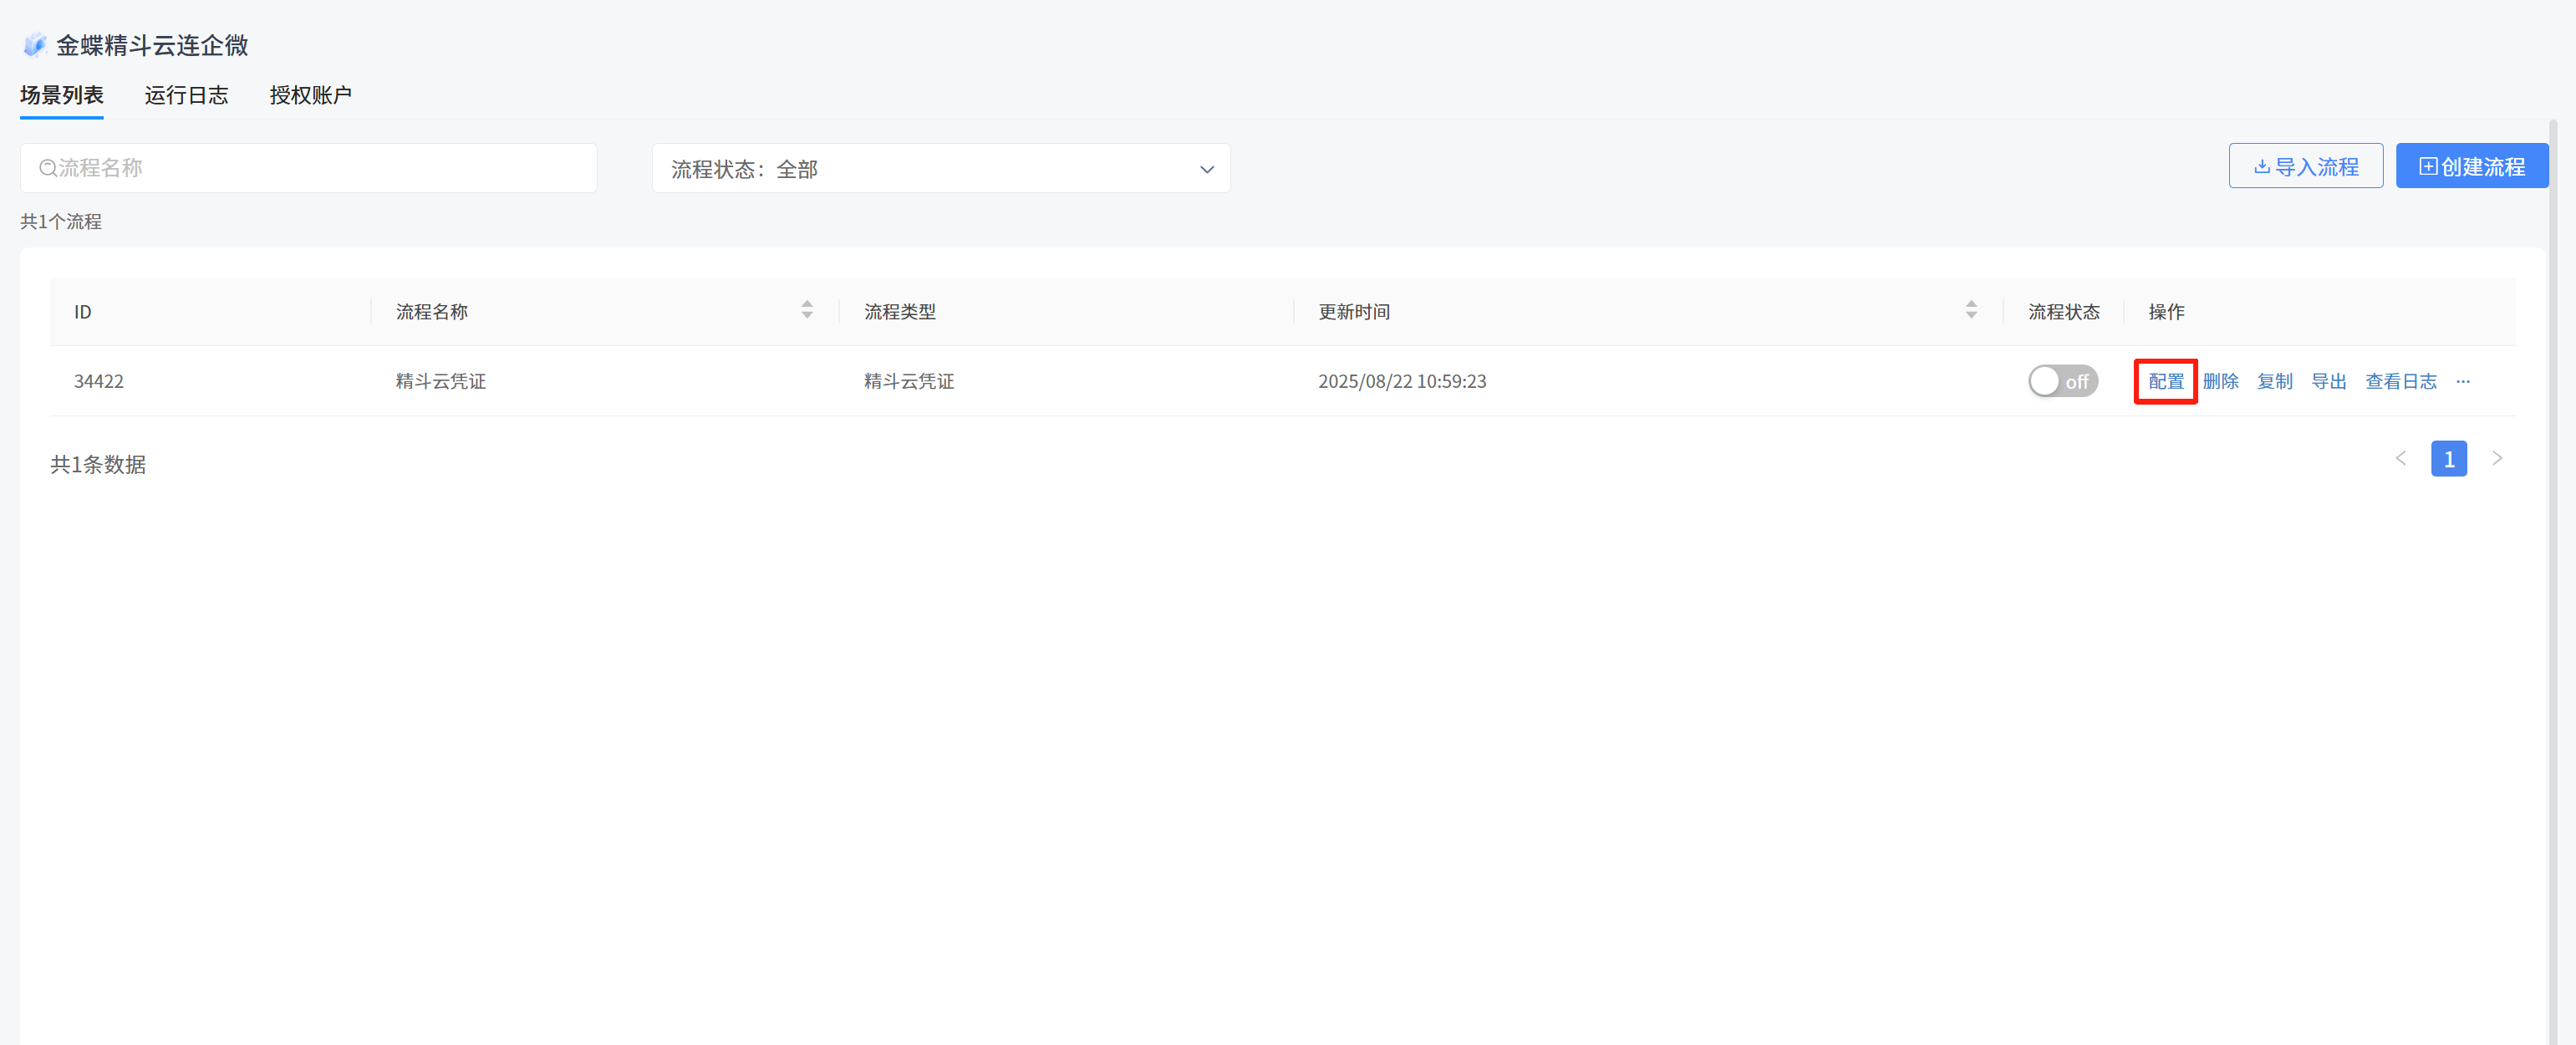Click the 导入流程 button
The width and height of the screenshot is (2576, 1045).
(2305, 167)
